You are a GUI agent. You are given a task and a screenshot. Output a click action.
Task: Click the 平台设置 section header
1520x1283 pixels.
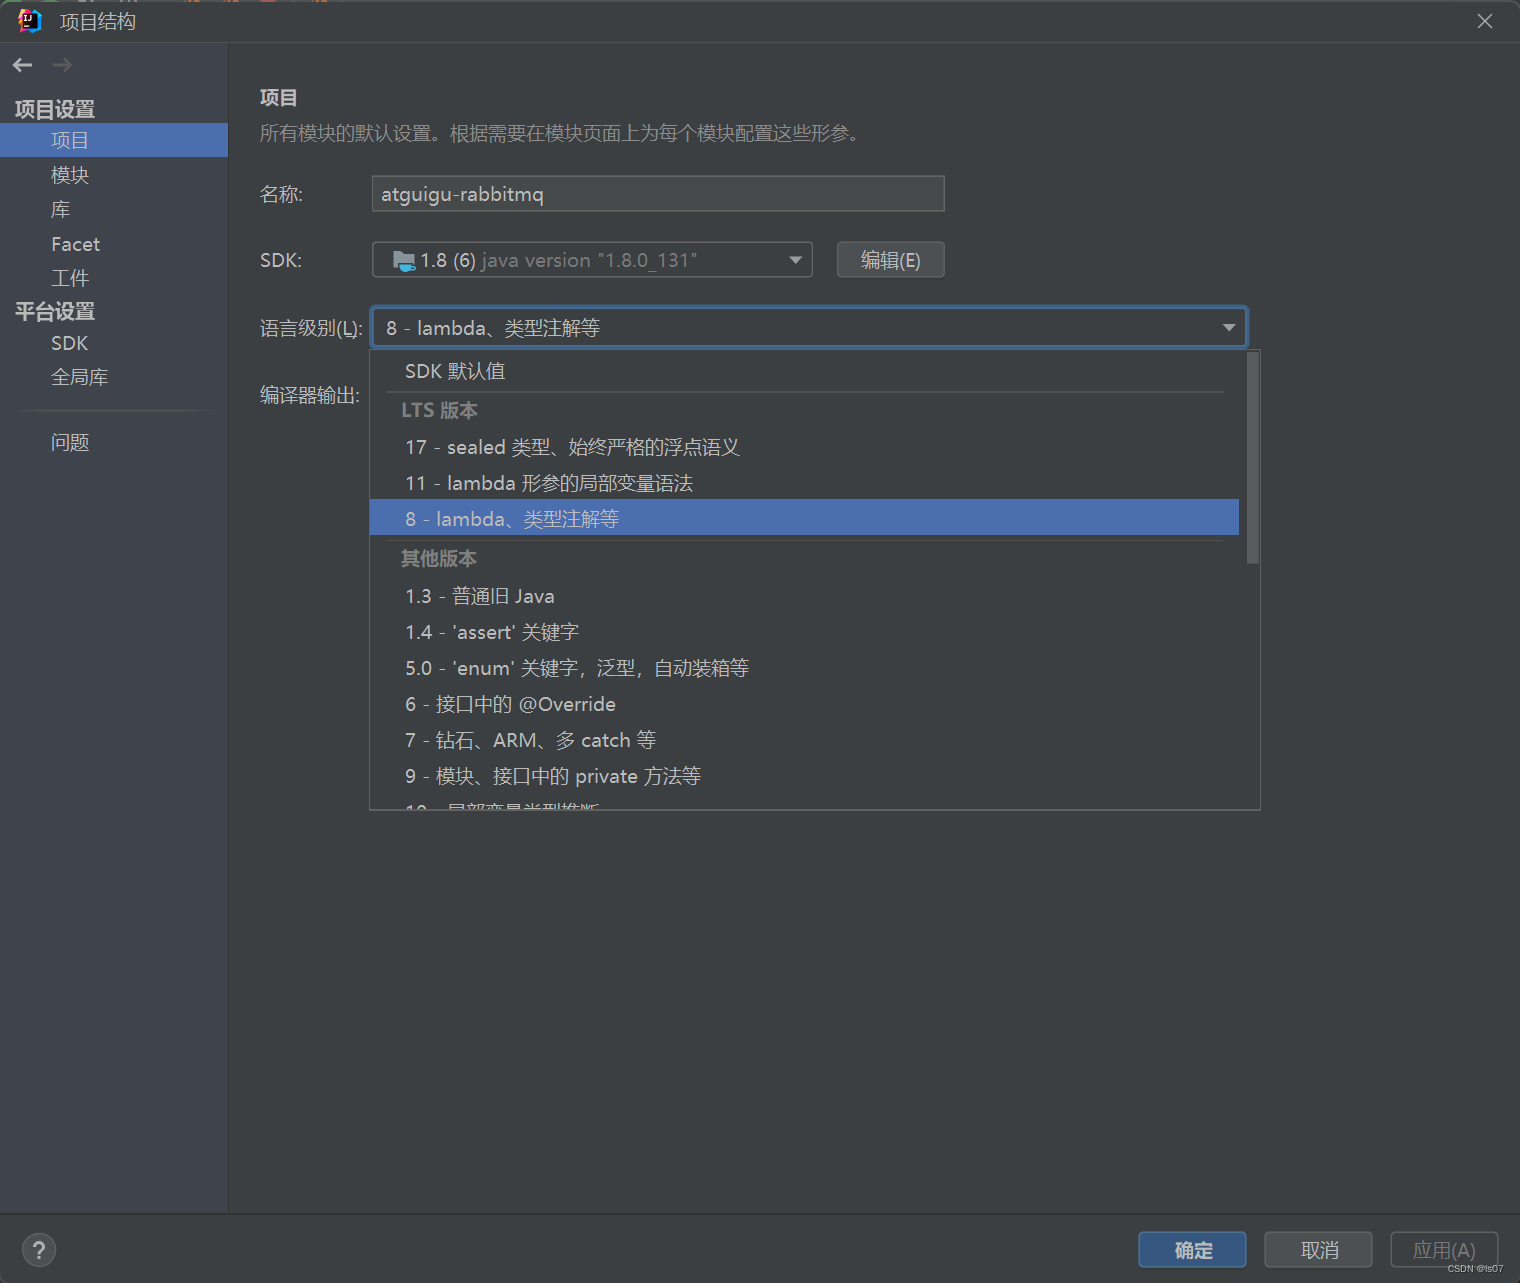pos(55,311)
